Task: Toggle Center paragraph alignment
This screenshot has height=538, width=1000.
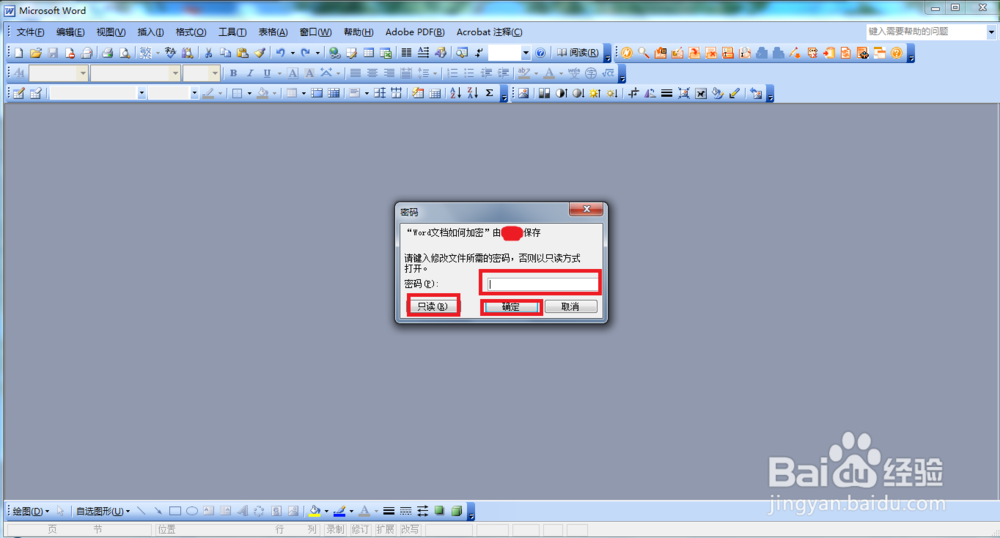Action: point(372,73)
